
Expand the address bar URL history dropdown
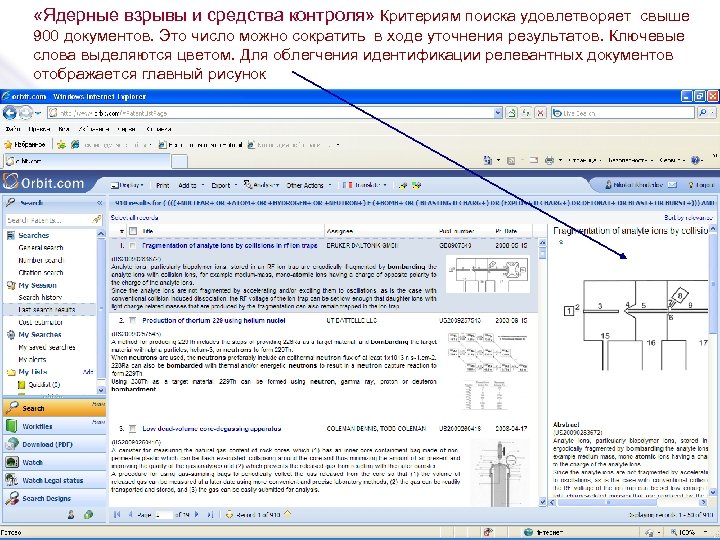pos(498,112)
